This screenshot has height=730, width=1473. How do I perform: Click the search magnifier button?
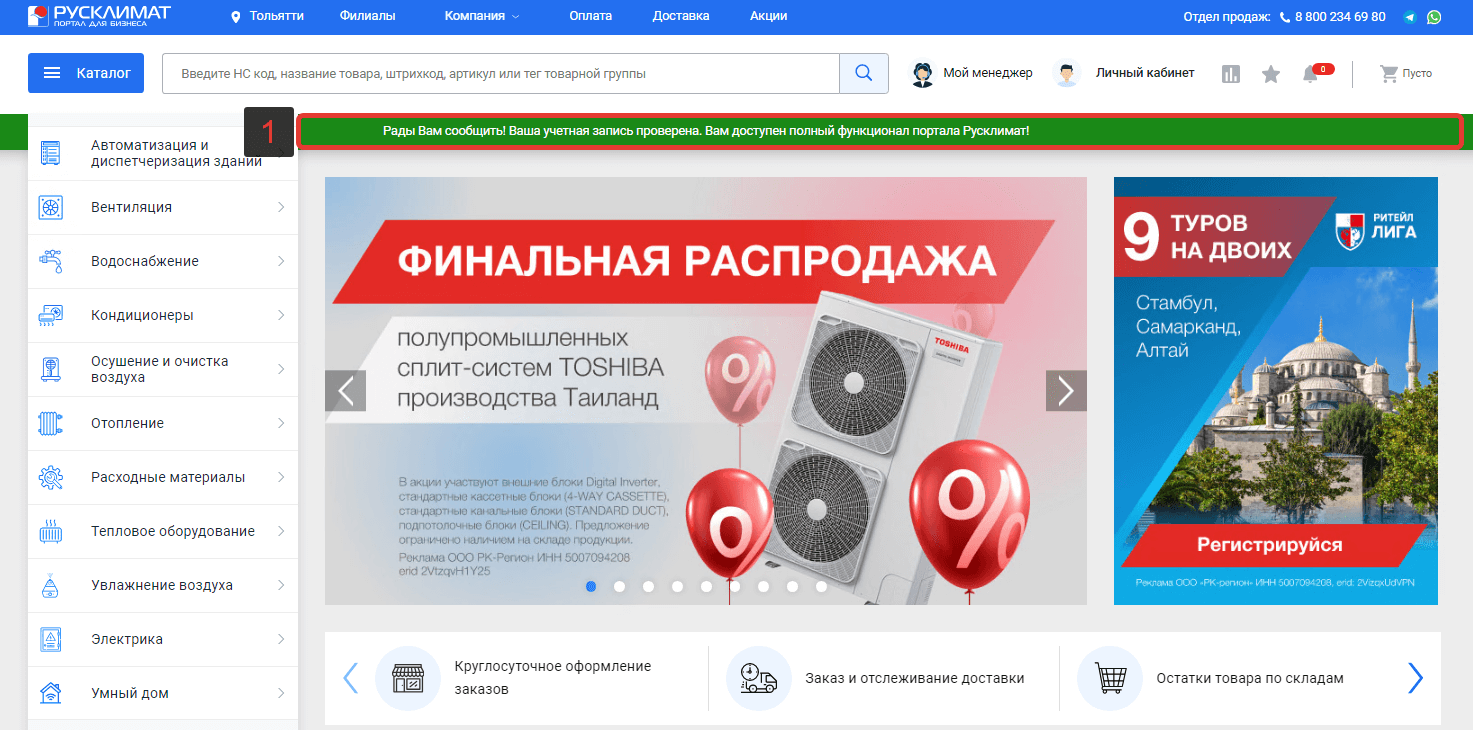click(x=864, y=73)
